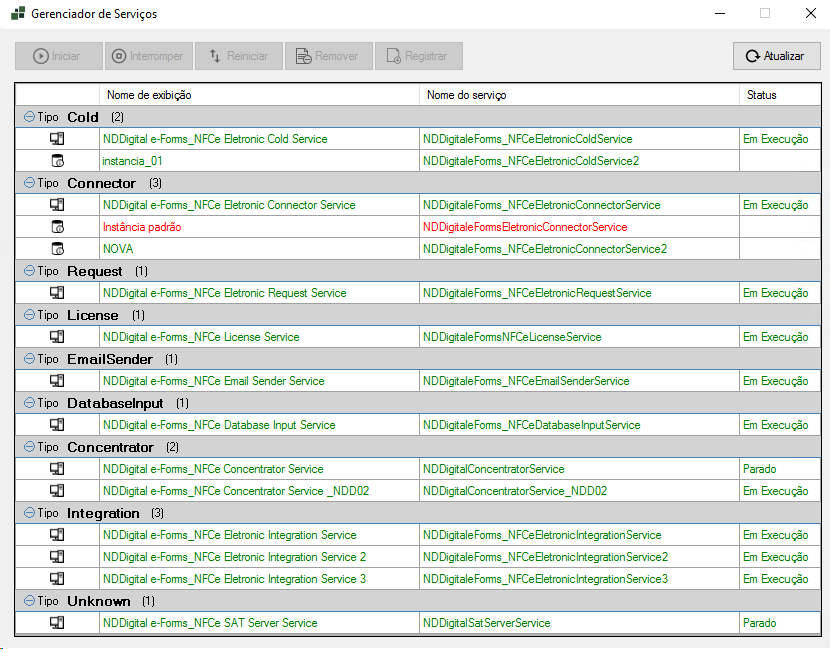Image resolution: width=830 pixels, height=649 pixels.
Task: Collapse the Integration type group
Action: tap(28, 513)
